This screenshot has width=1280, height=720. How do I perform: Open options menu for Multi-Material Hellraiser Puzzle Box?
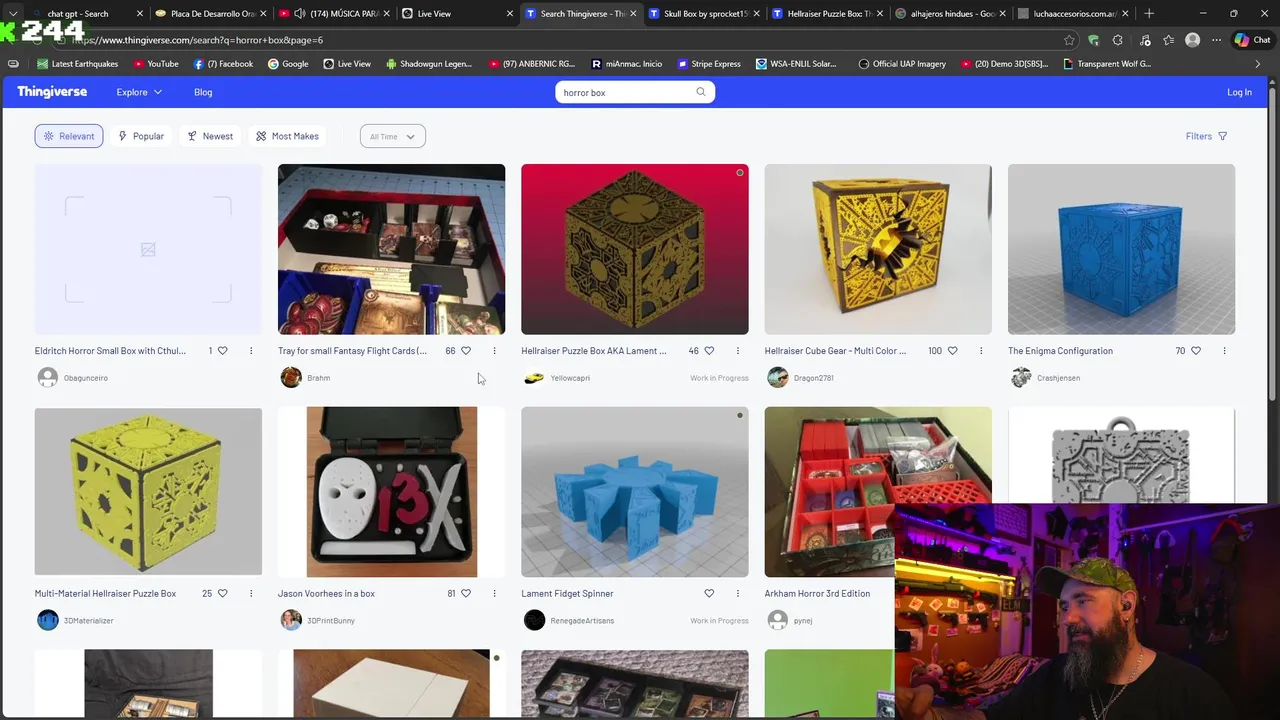251,593
